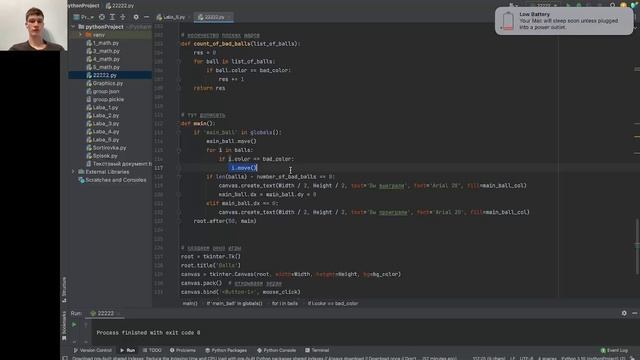Image resolution: width=640 pixels, height=360 pixels.
Task: Hide the Run panel with the minus icon
Action: pyautogui.click(x=635, y=313)
